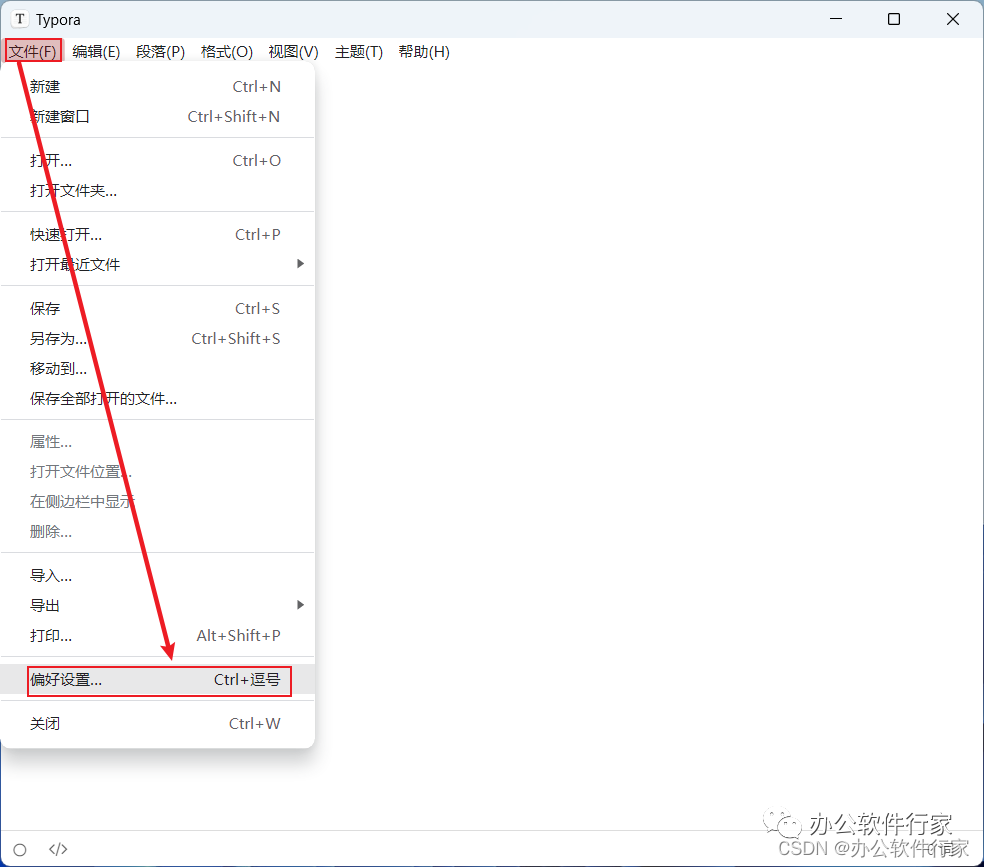Maximize the Typora window
The width and height of the screenshot is (984, 867).
894,19
